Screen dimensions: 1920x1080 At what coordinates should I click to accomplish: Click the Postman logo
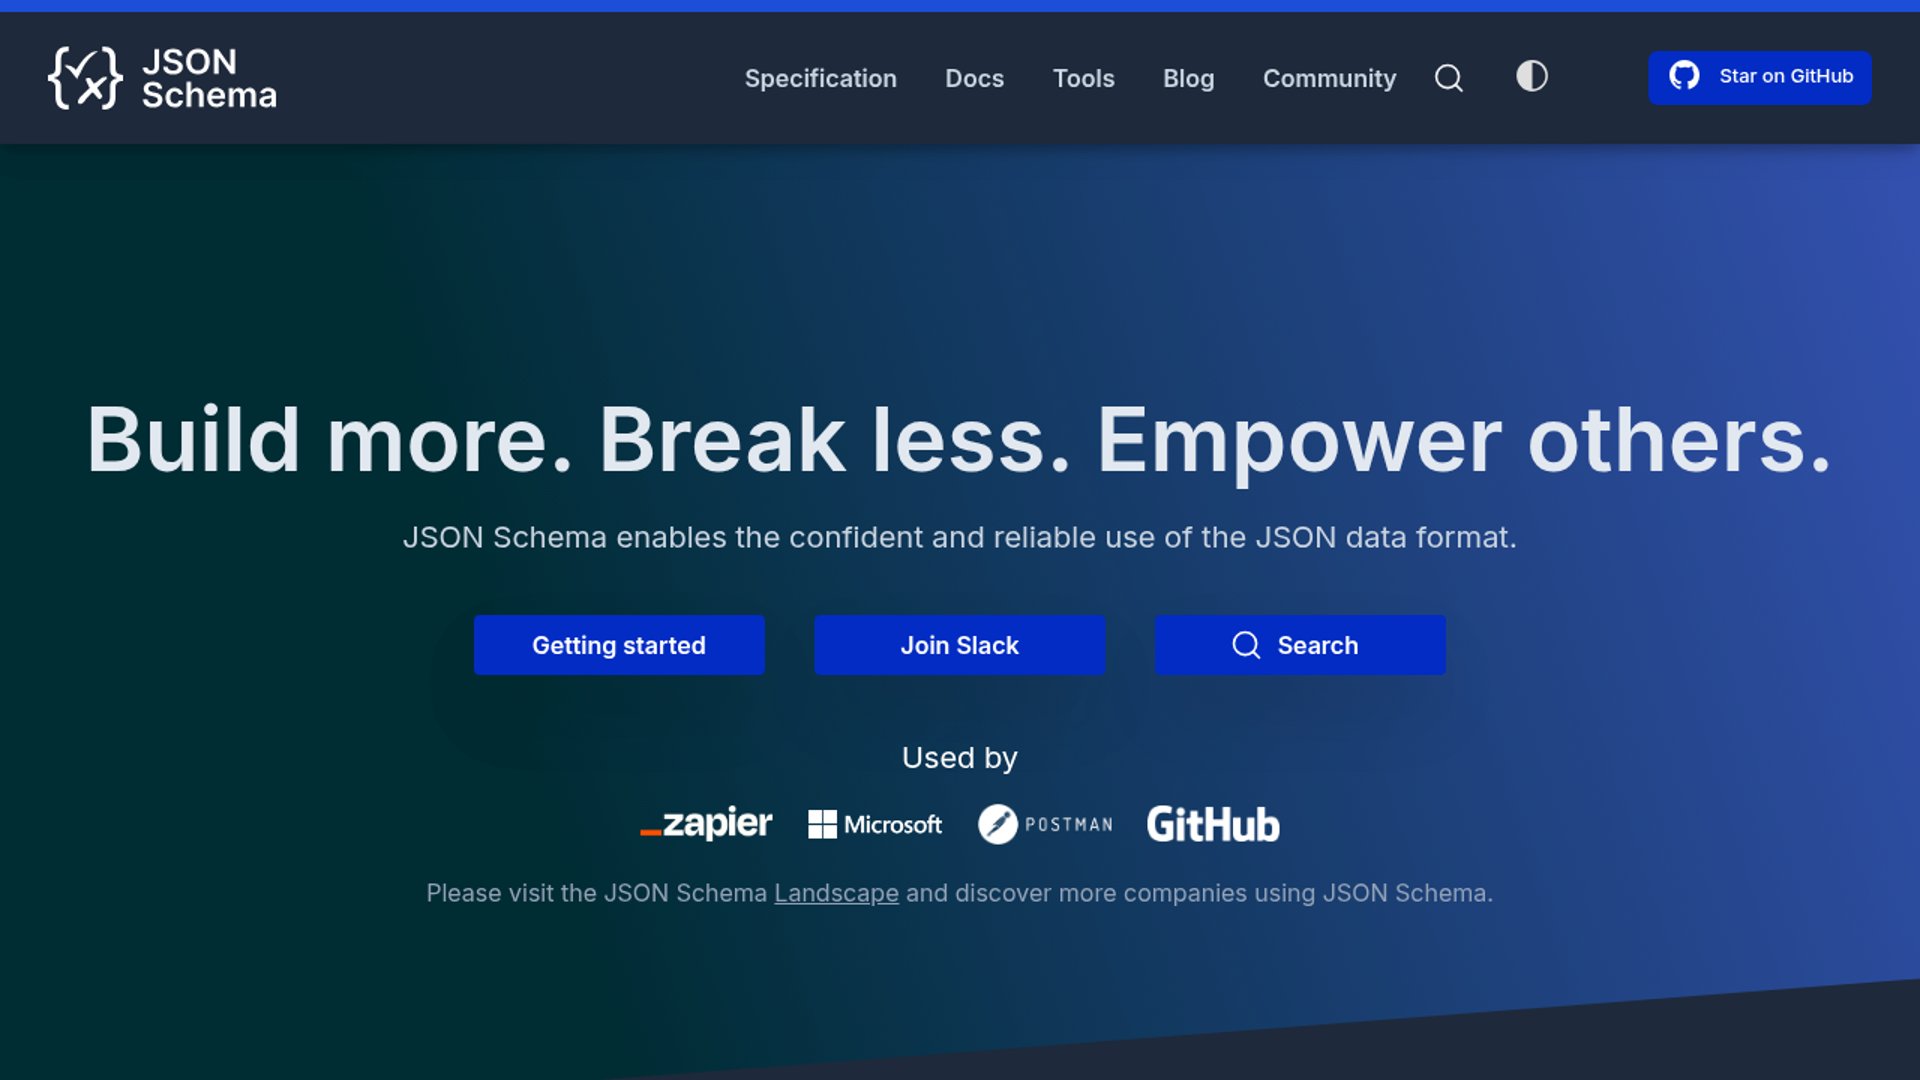[1045, 825]
